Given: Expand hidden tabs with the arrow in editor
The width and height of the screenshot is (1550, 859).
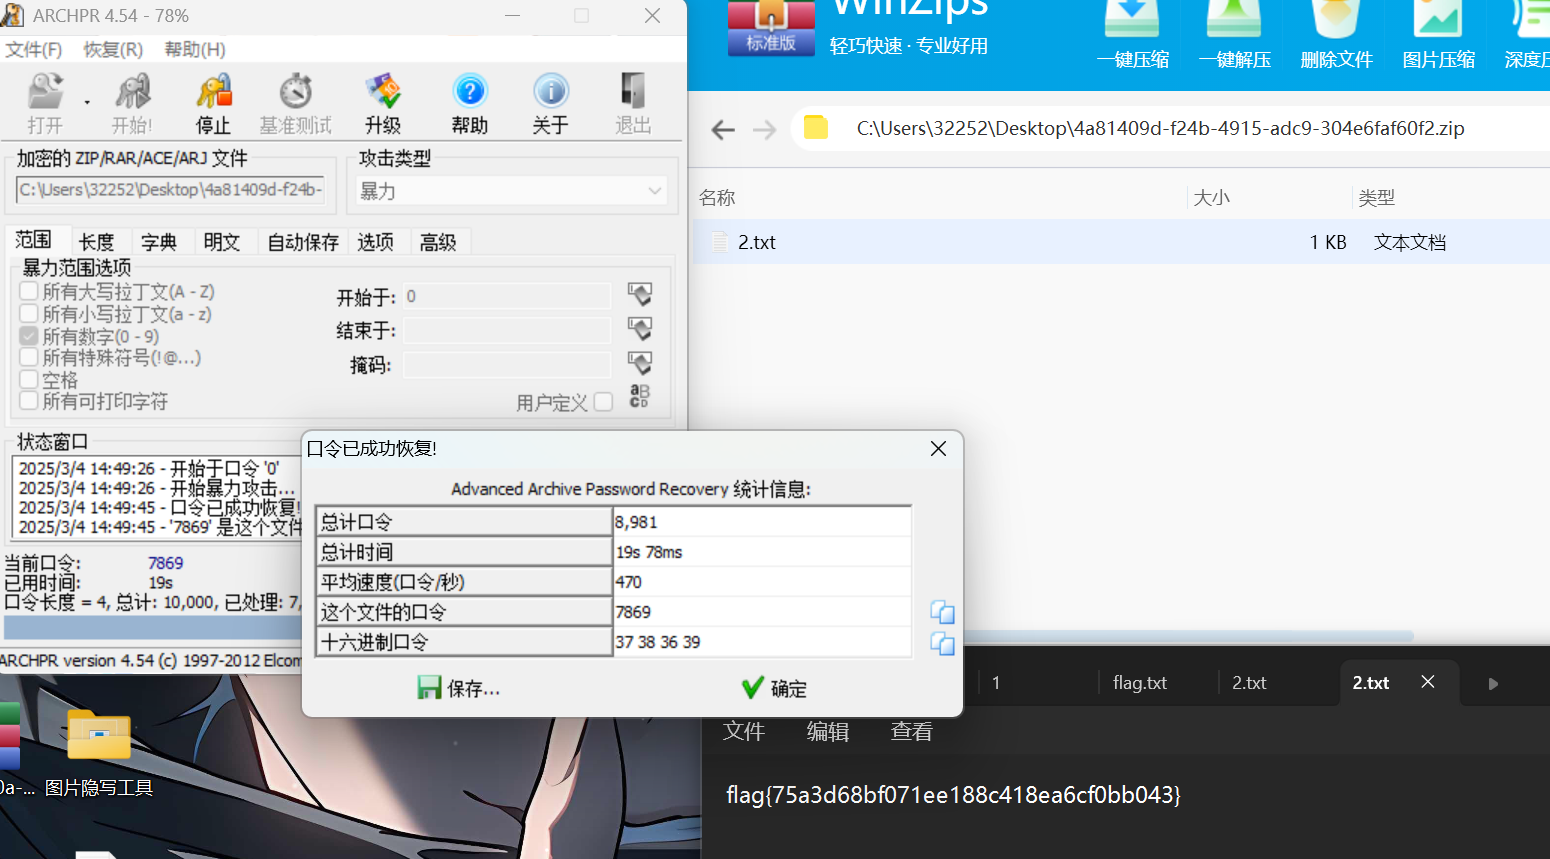Looking at the screenshot, I should 1492,682.
